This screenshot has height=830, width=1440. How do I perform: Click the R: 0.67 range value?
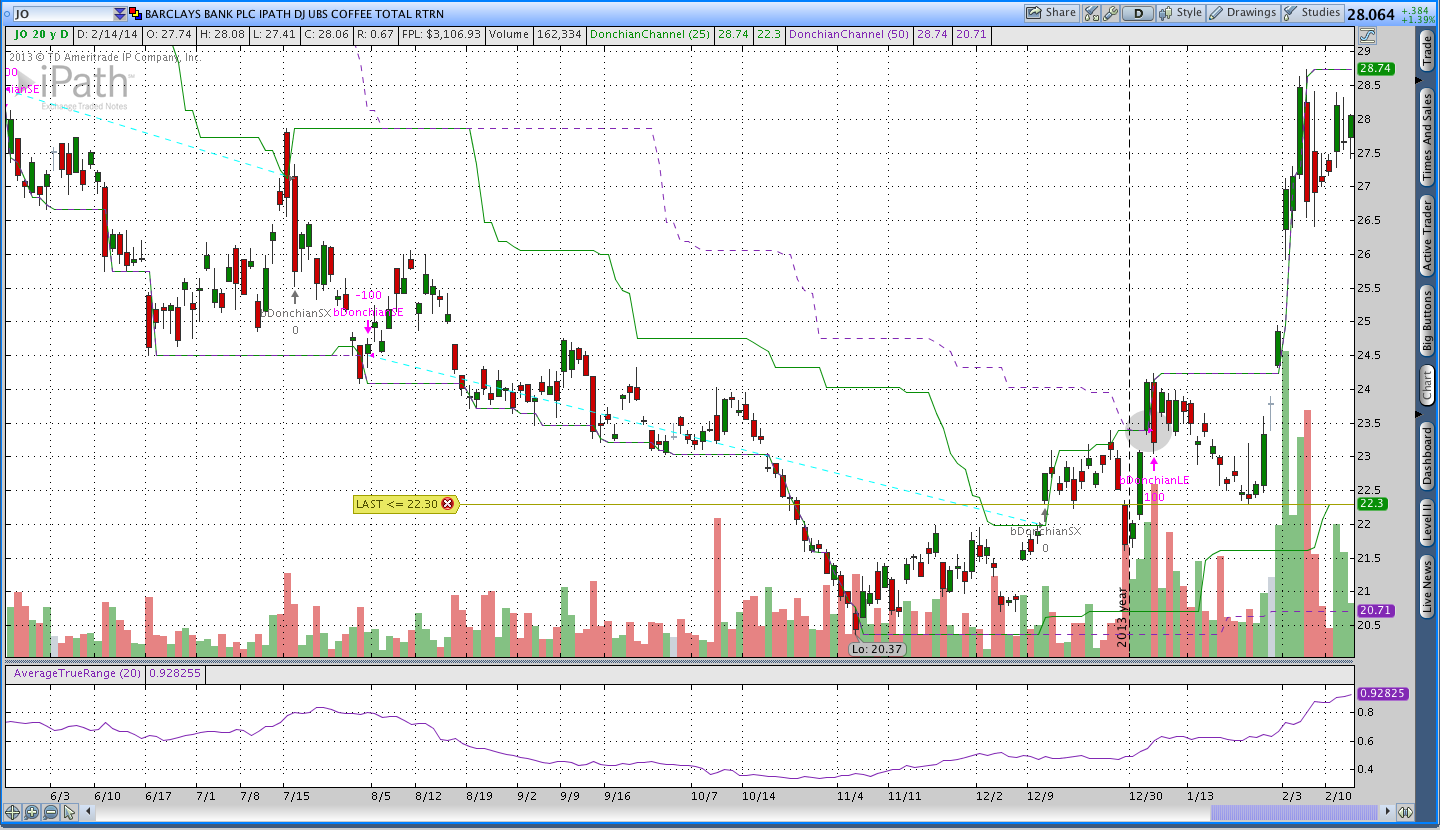click(x=374, y=34)
